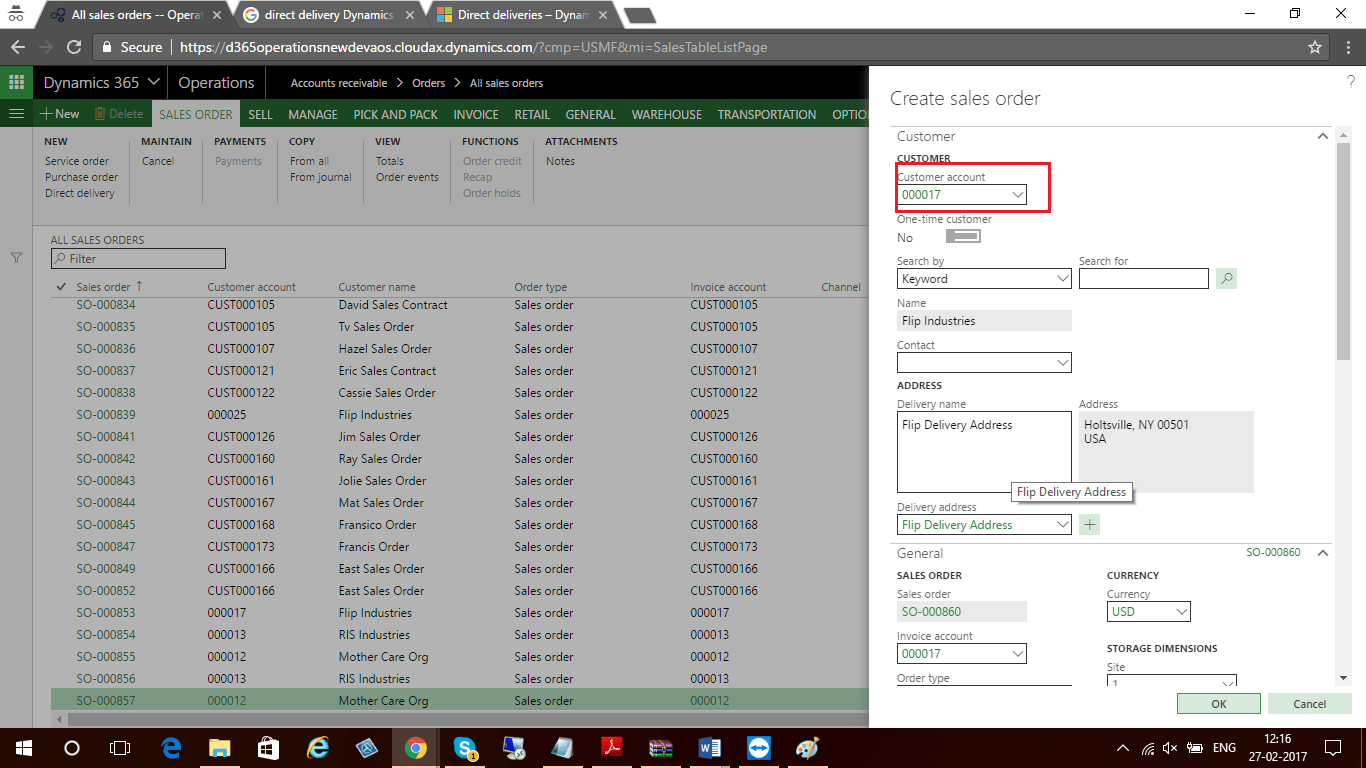Collapse the Customer section
The image size is (1366, 768).
(1322, 135)
